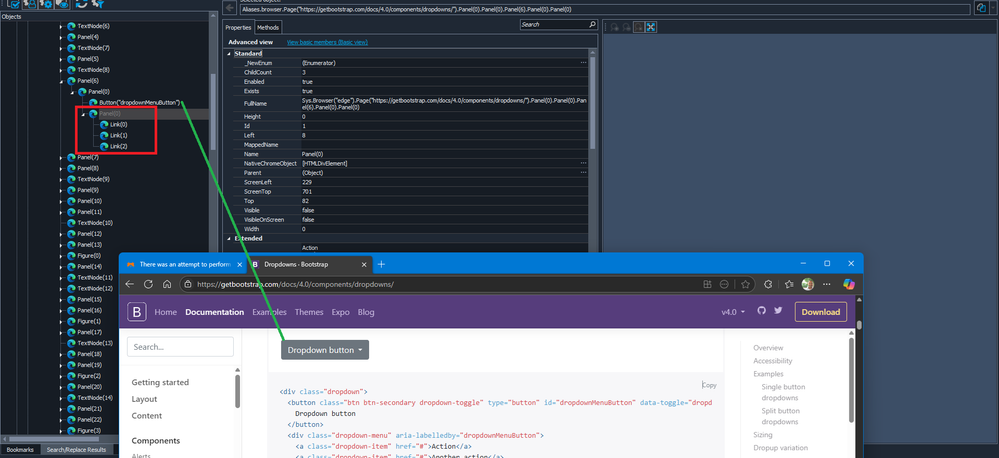The height and width of the screenshot is (458, 999).
Task: Click the Copilot icon in Edge toolbar
Action: (x=849, y=284)
